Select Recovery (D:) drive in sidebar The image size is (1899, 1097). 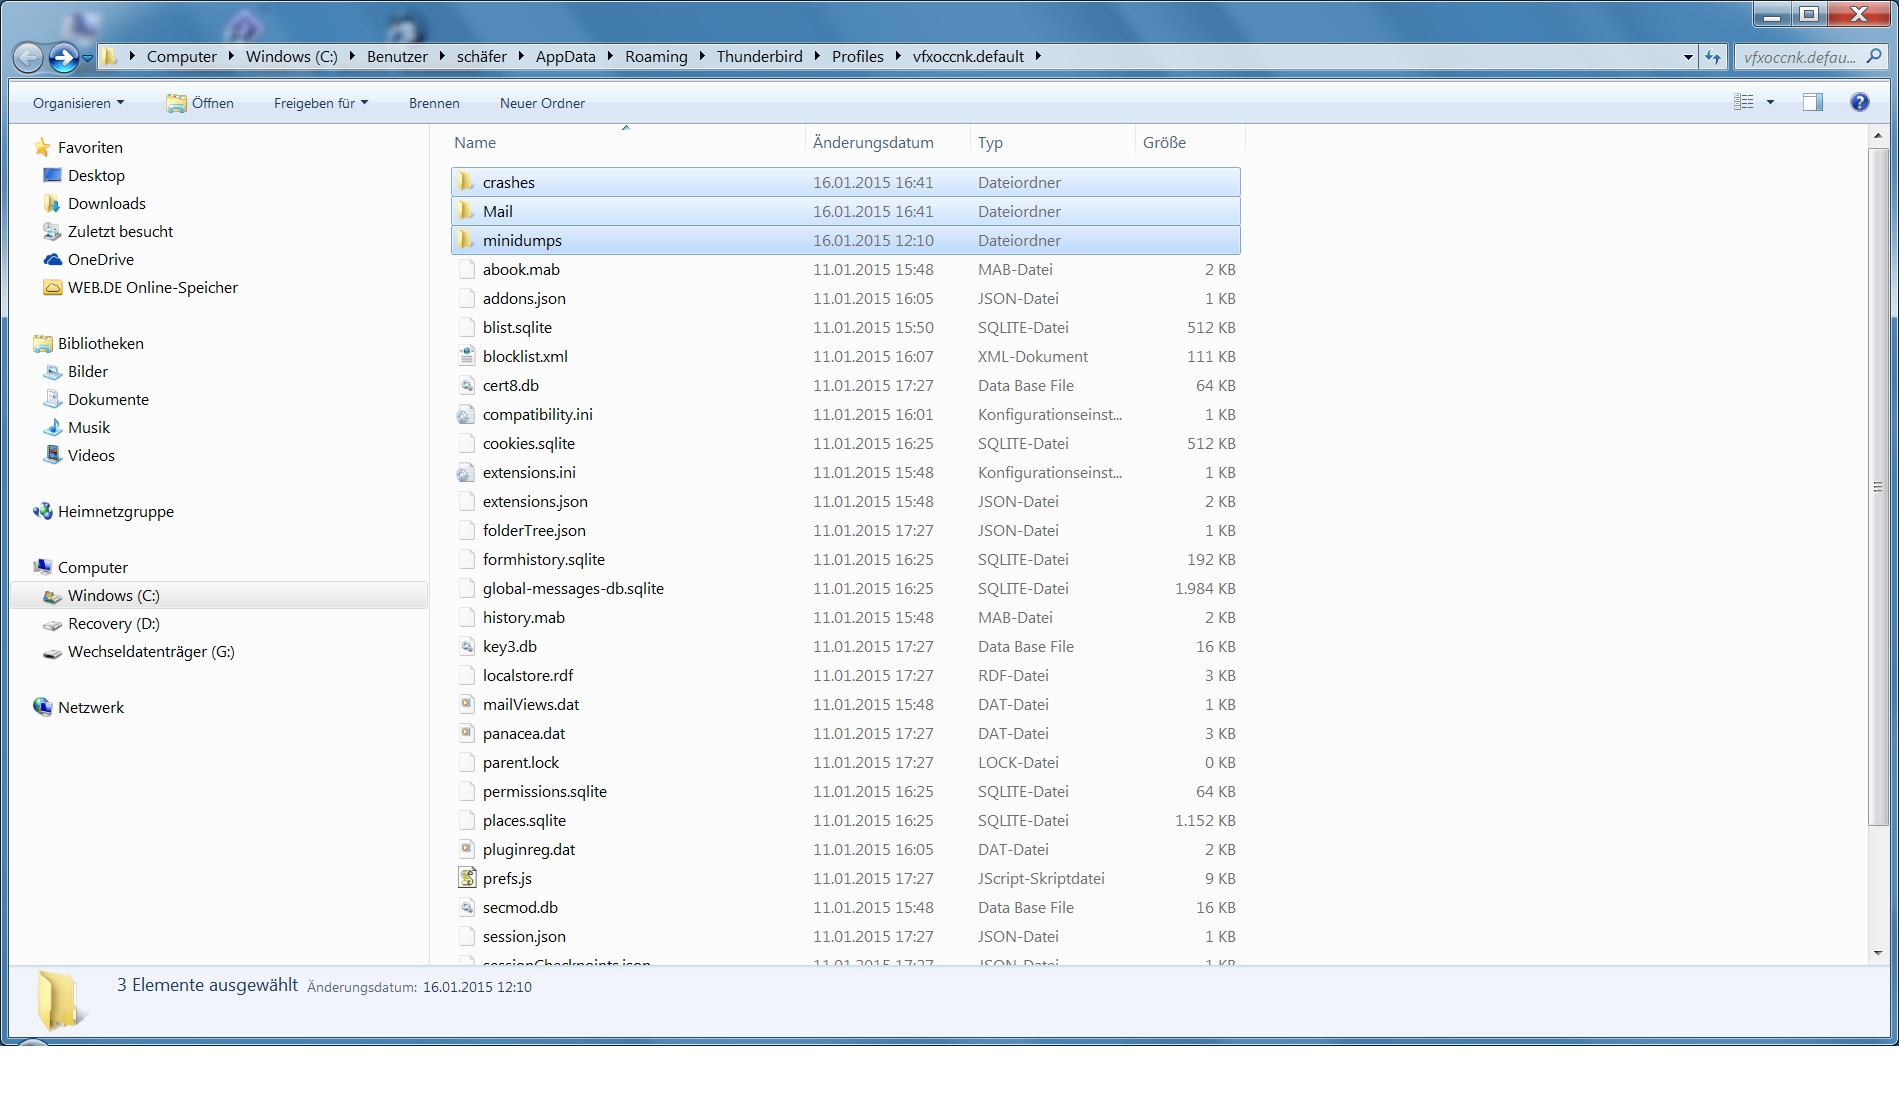tap(113, 623)
